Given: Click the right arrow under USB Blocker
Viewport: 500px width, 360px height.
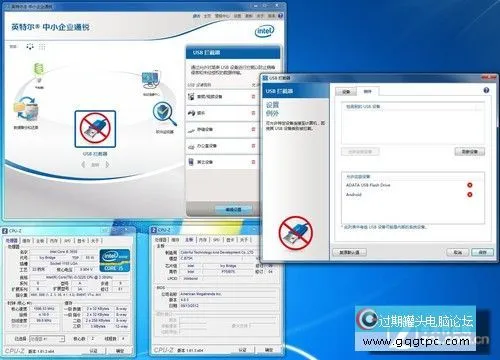Looking at the screenshot, I should point(107,165).
